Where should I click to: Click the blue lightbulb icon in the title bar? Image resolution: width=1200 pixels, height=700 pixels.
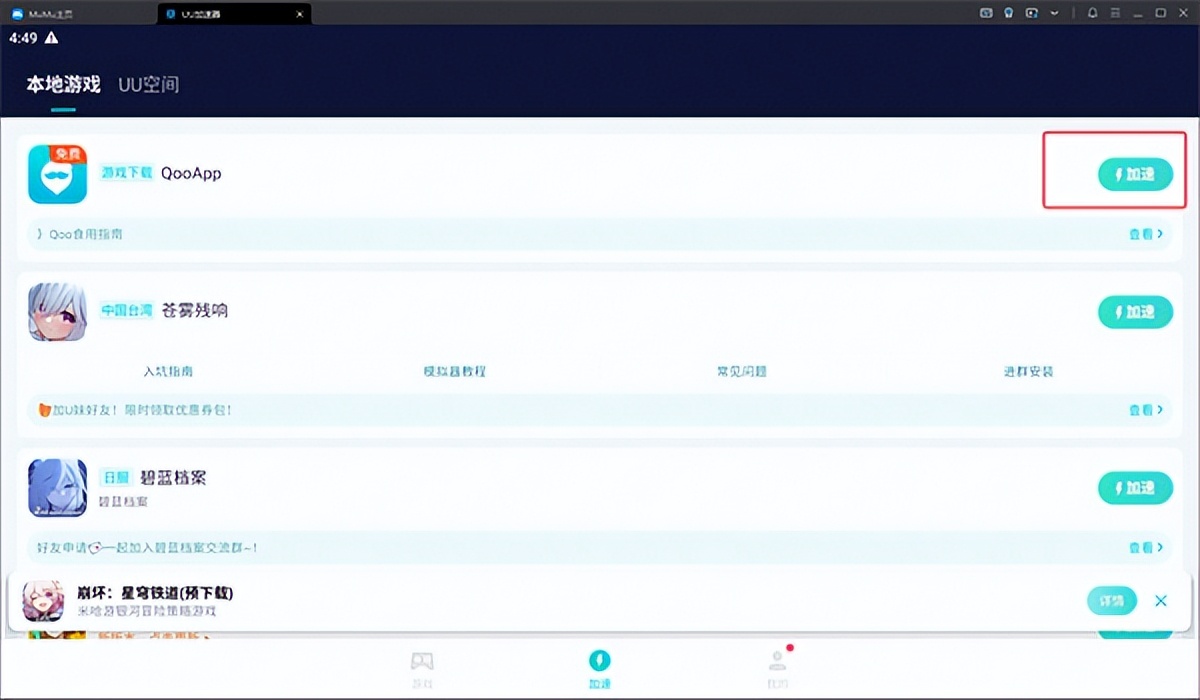pos(1009,13)
